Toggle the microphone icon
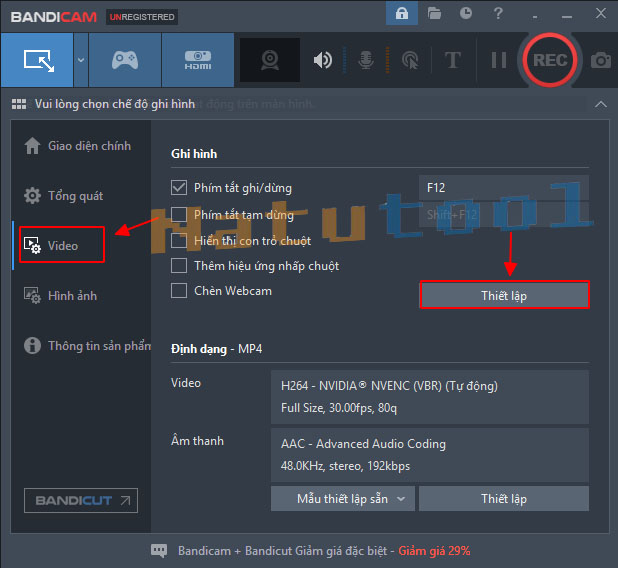The width and height of the screenshot is (618, 568). click(x=366, y=60)
